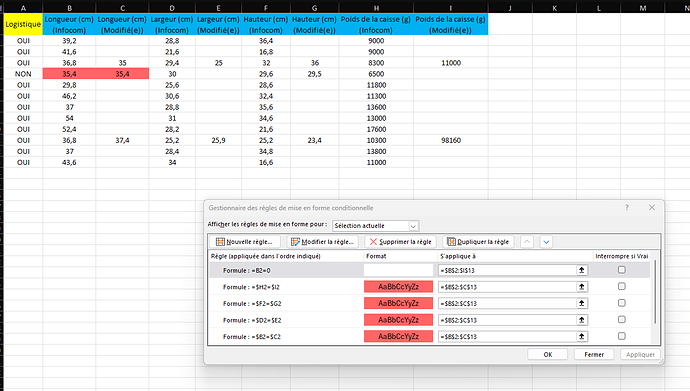The image size is (690, 391).
Task: Click red highlighted cell 35,4 in column B
Action: tap(69, 74)
